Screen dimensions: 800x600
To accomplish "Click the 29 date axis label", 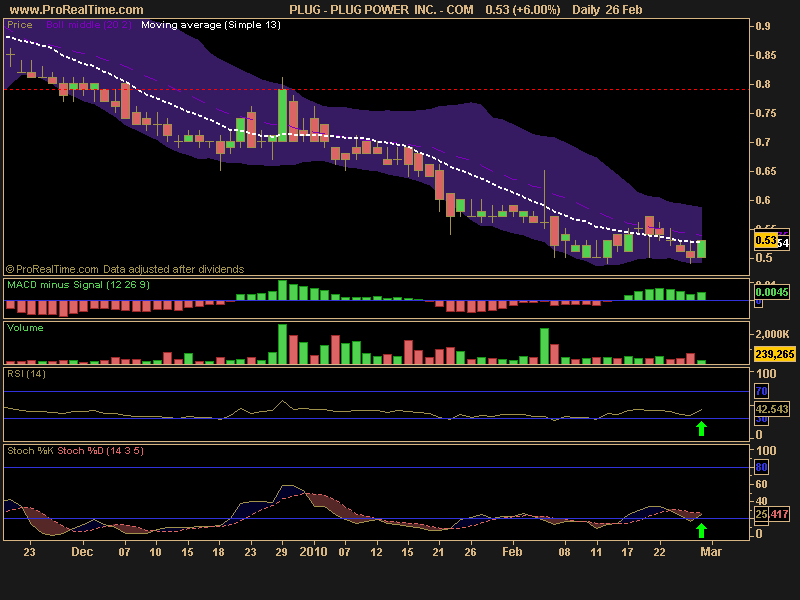I will pos(281,552).
